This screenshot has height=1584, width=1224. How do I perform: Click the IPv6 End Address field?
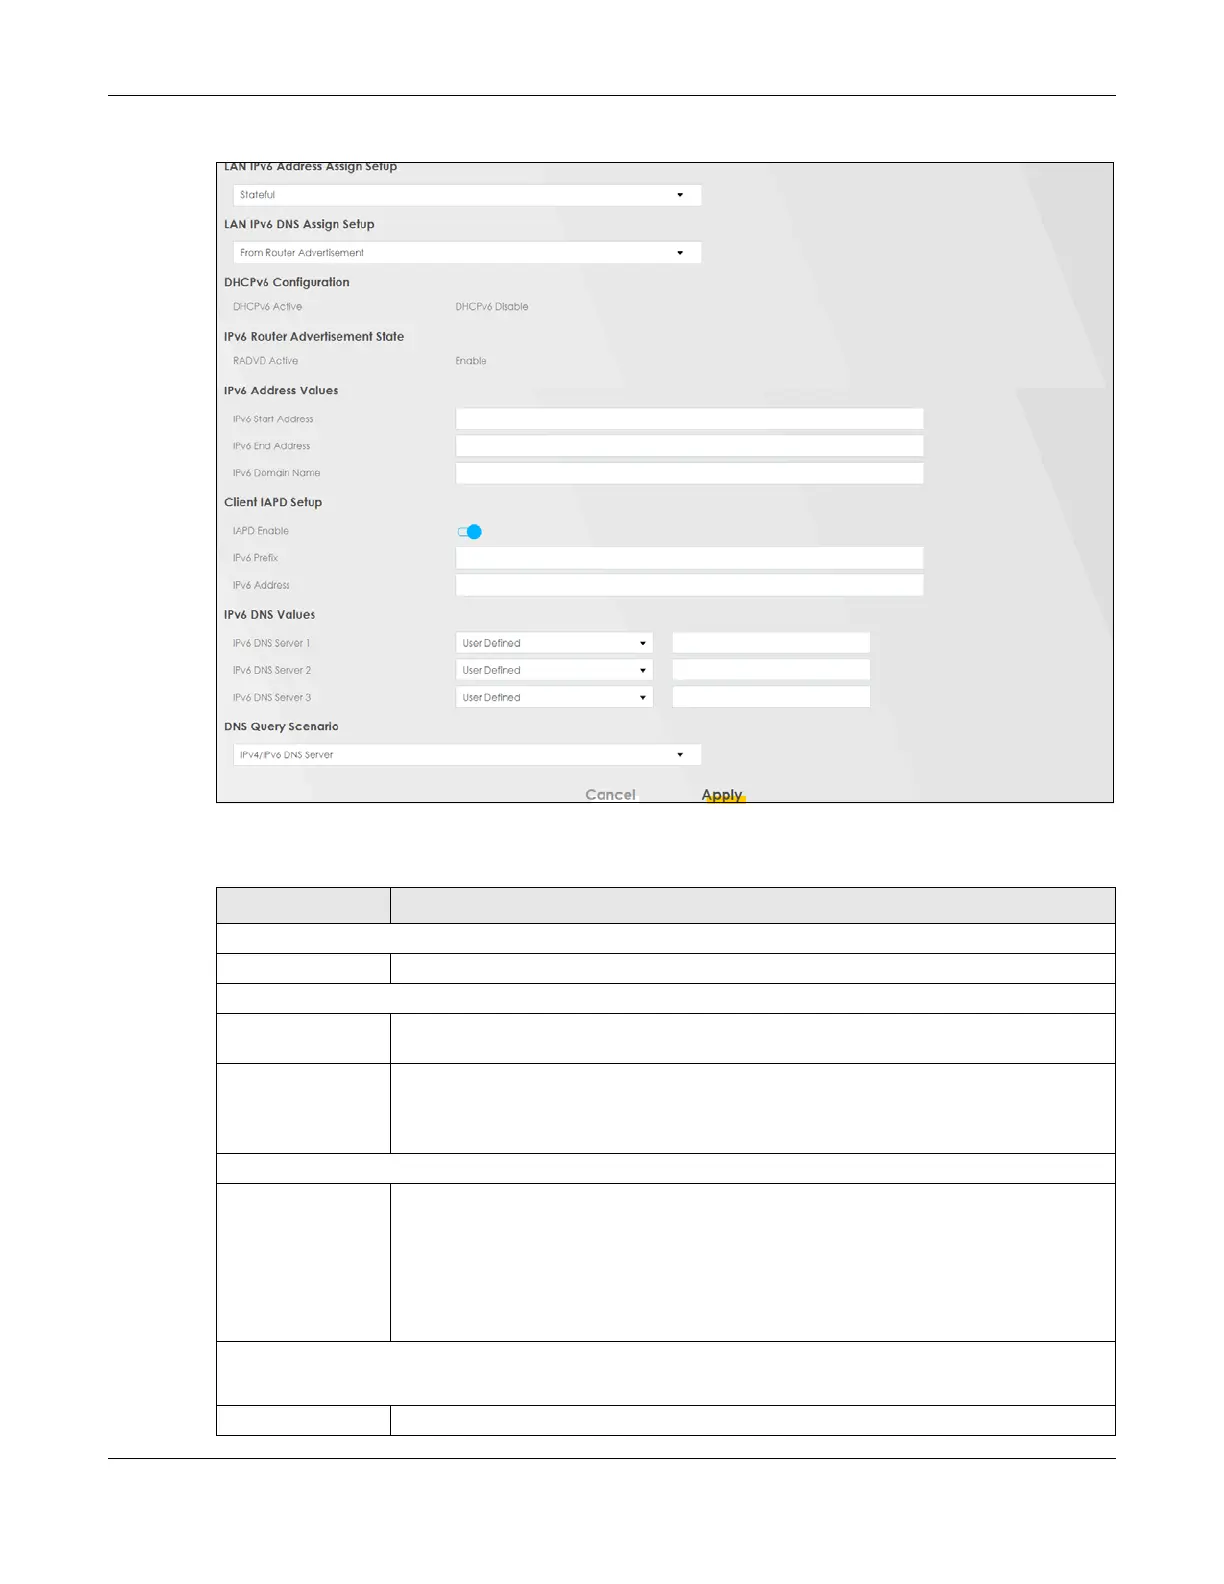(689, 446)
